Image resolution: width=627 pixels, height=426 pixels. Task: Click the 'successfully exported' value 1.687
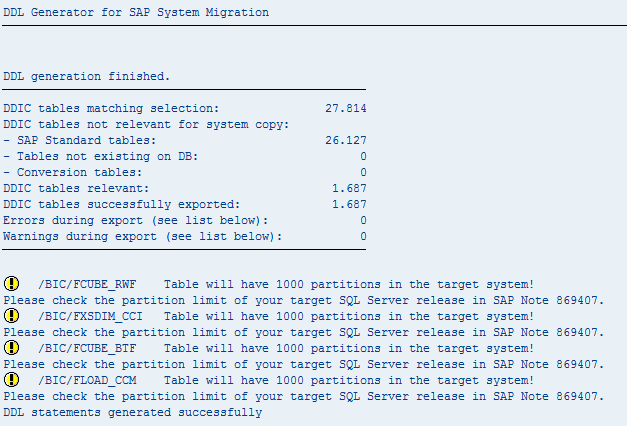pos(349,204)
